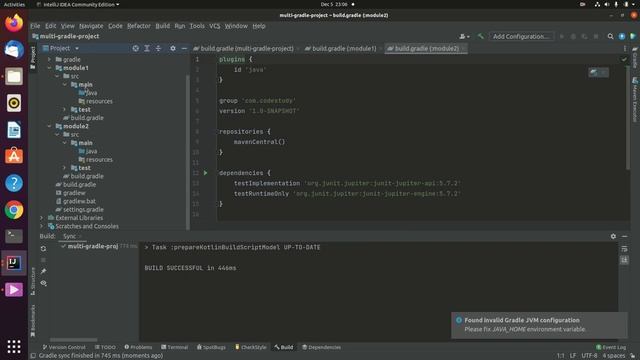Expand External Libraries node
This screenshot has height=360, width=640.
pos(42,218)
